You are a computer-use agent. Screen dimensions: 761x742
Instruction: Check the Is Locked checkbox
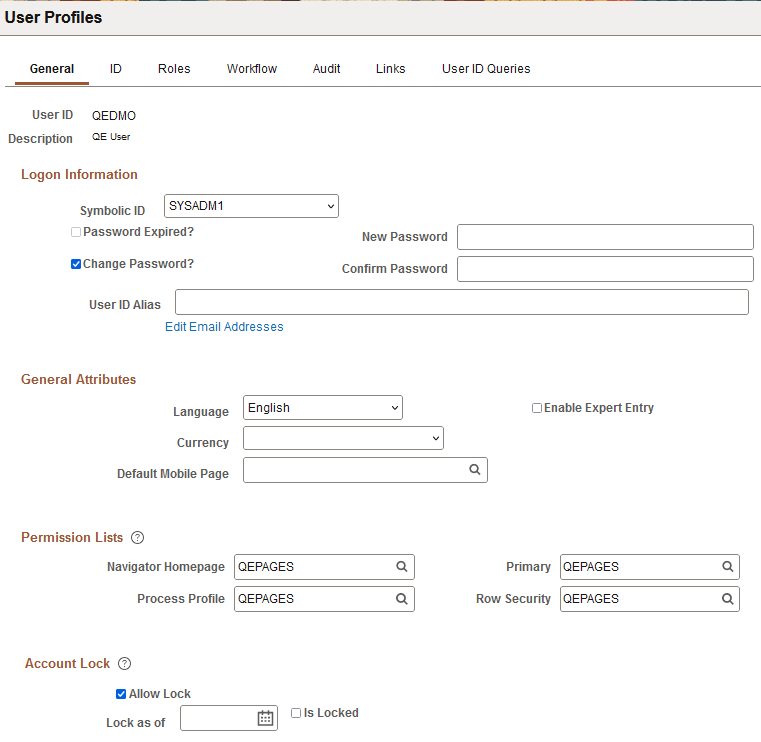click(296, 713)
